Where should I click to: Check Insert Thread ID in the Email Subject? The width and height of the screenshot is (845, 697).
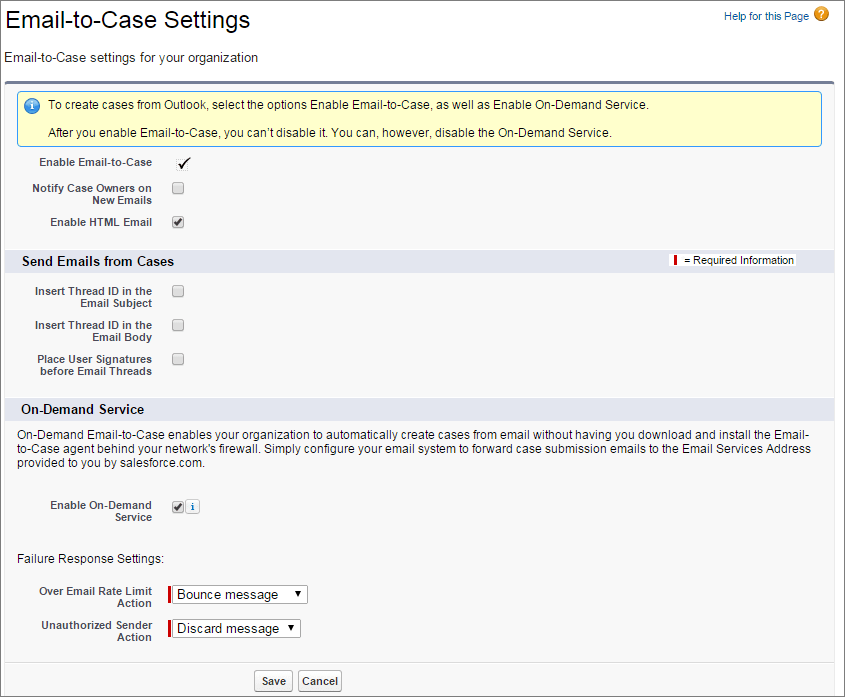point(178,291)
